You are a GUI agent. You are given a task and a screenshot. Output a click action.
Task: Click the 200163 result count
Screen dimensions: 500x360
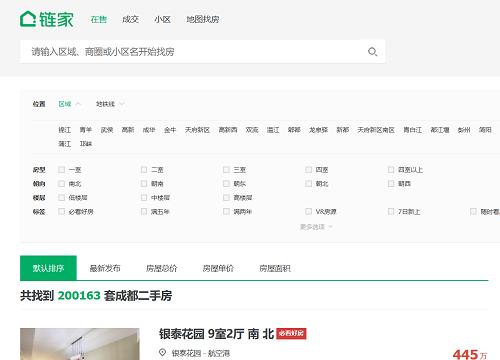click(79, 295)
